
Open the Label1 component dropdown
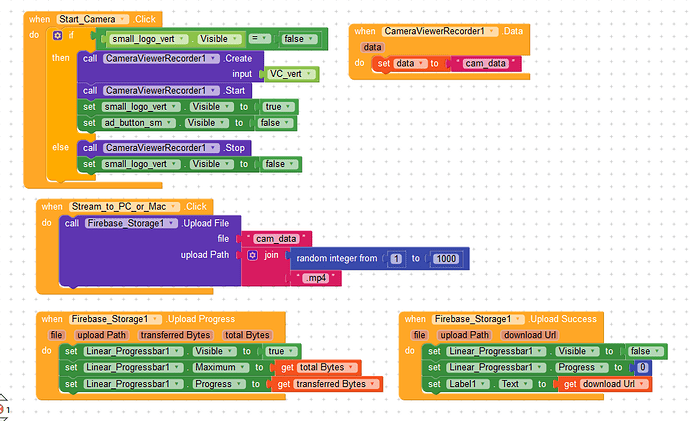click(x=468, y=384)
